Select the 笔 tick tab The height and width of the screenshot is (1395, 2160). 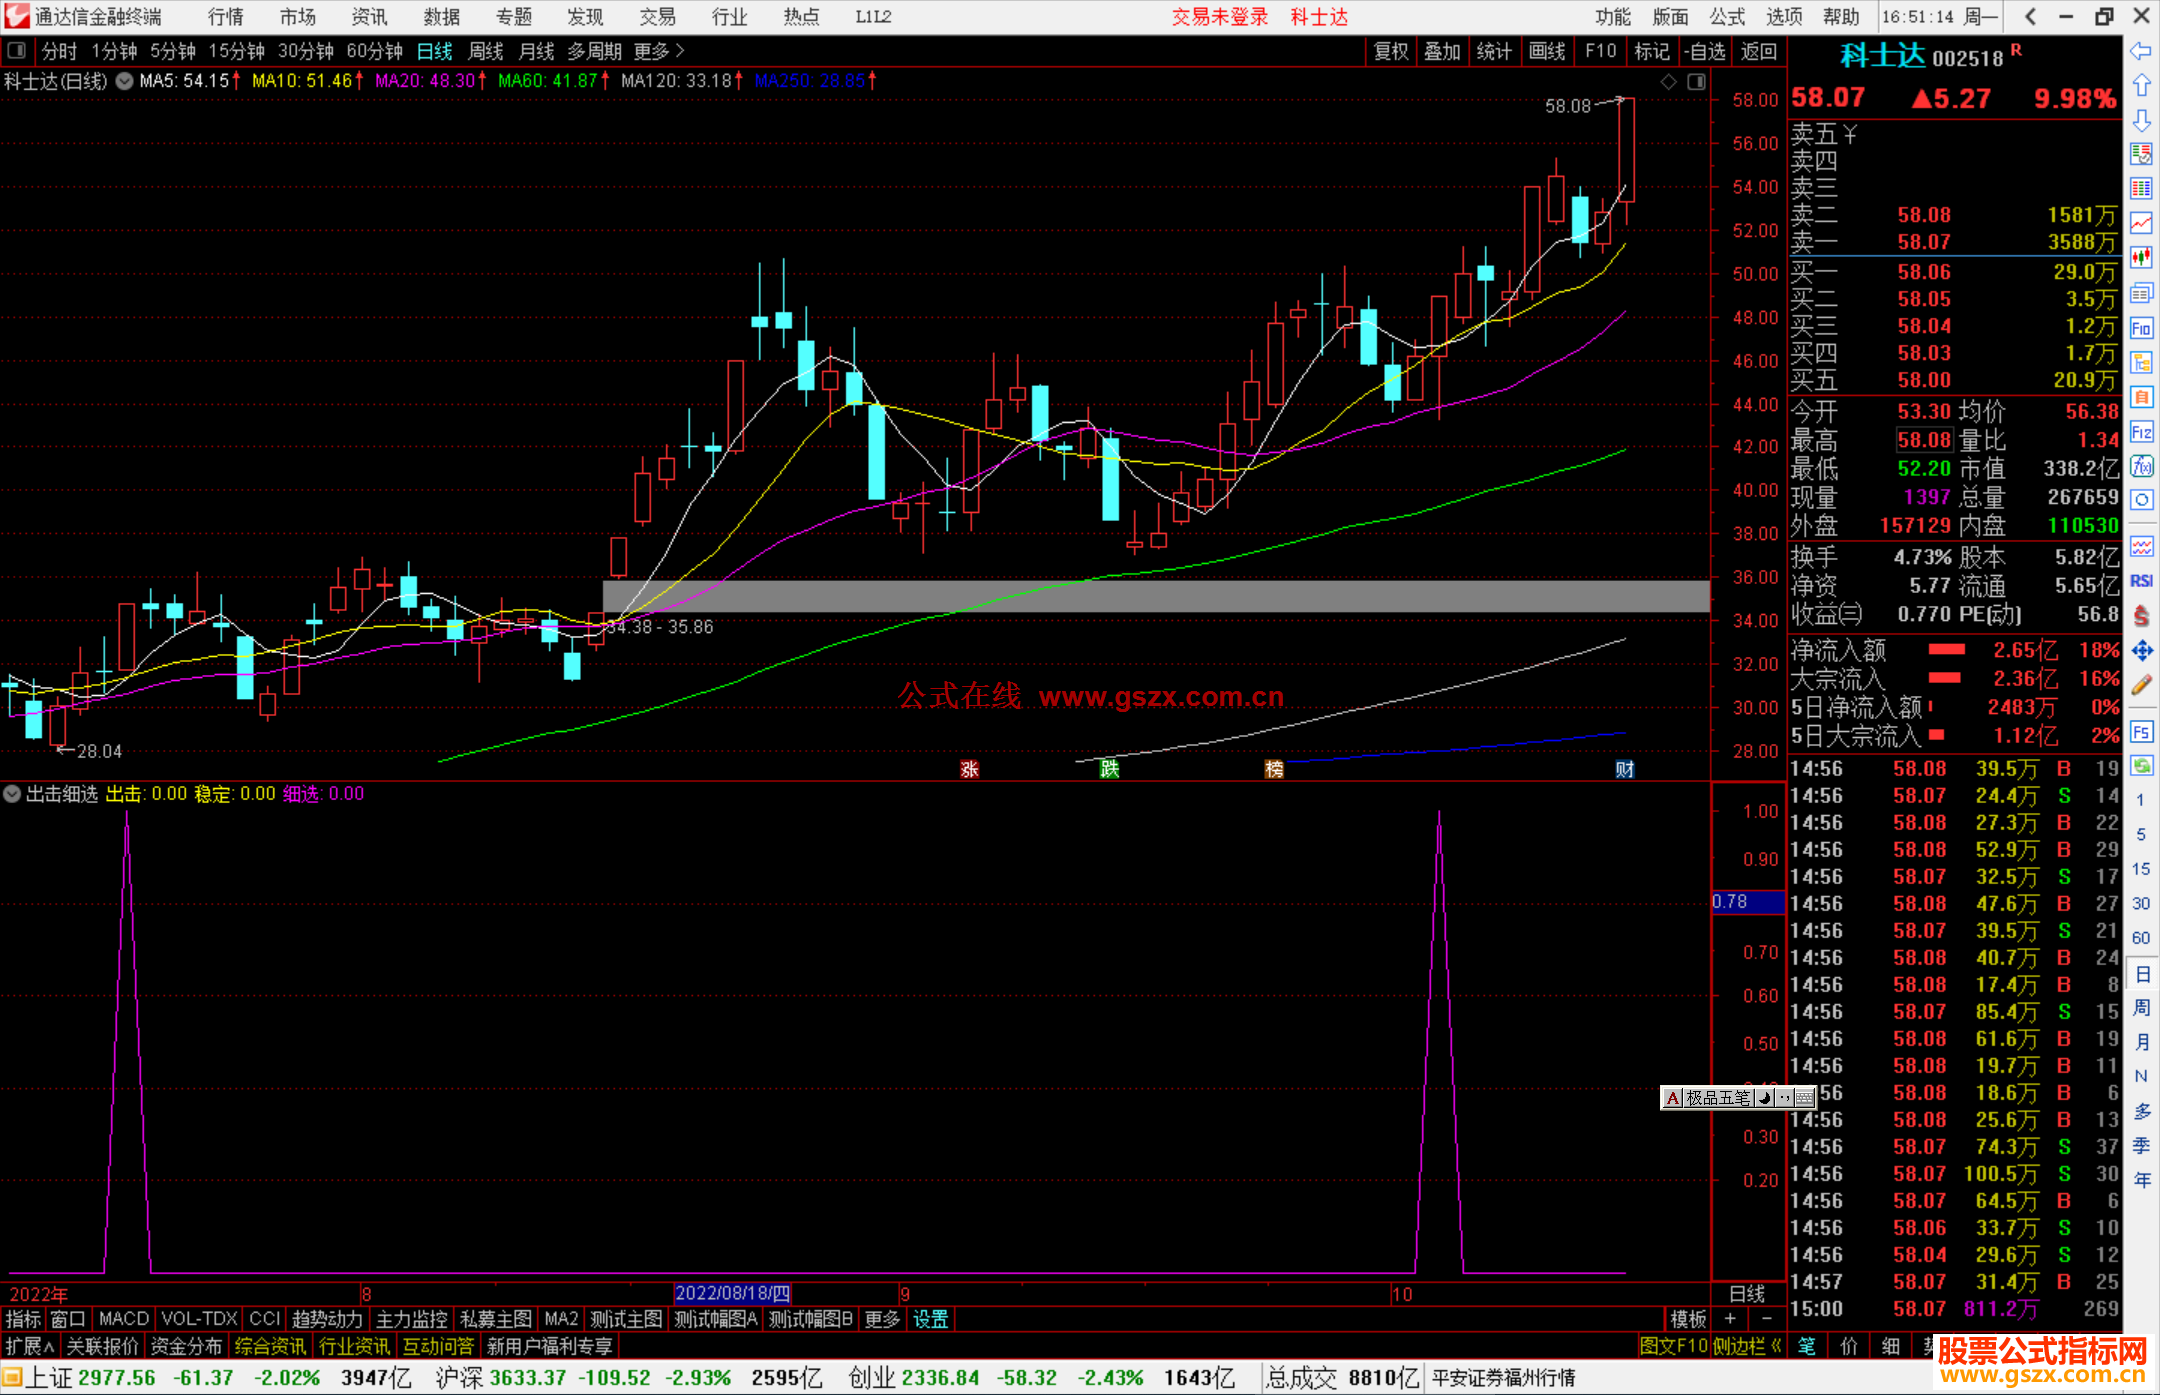1806,1346
